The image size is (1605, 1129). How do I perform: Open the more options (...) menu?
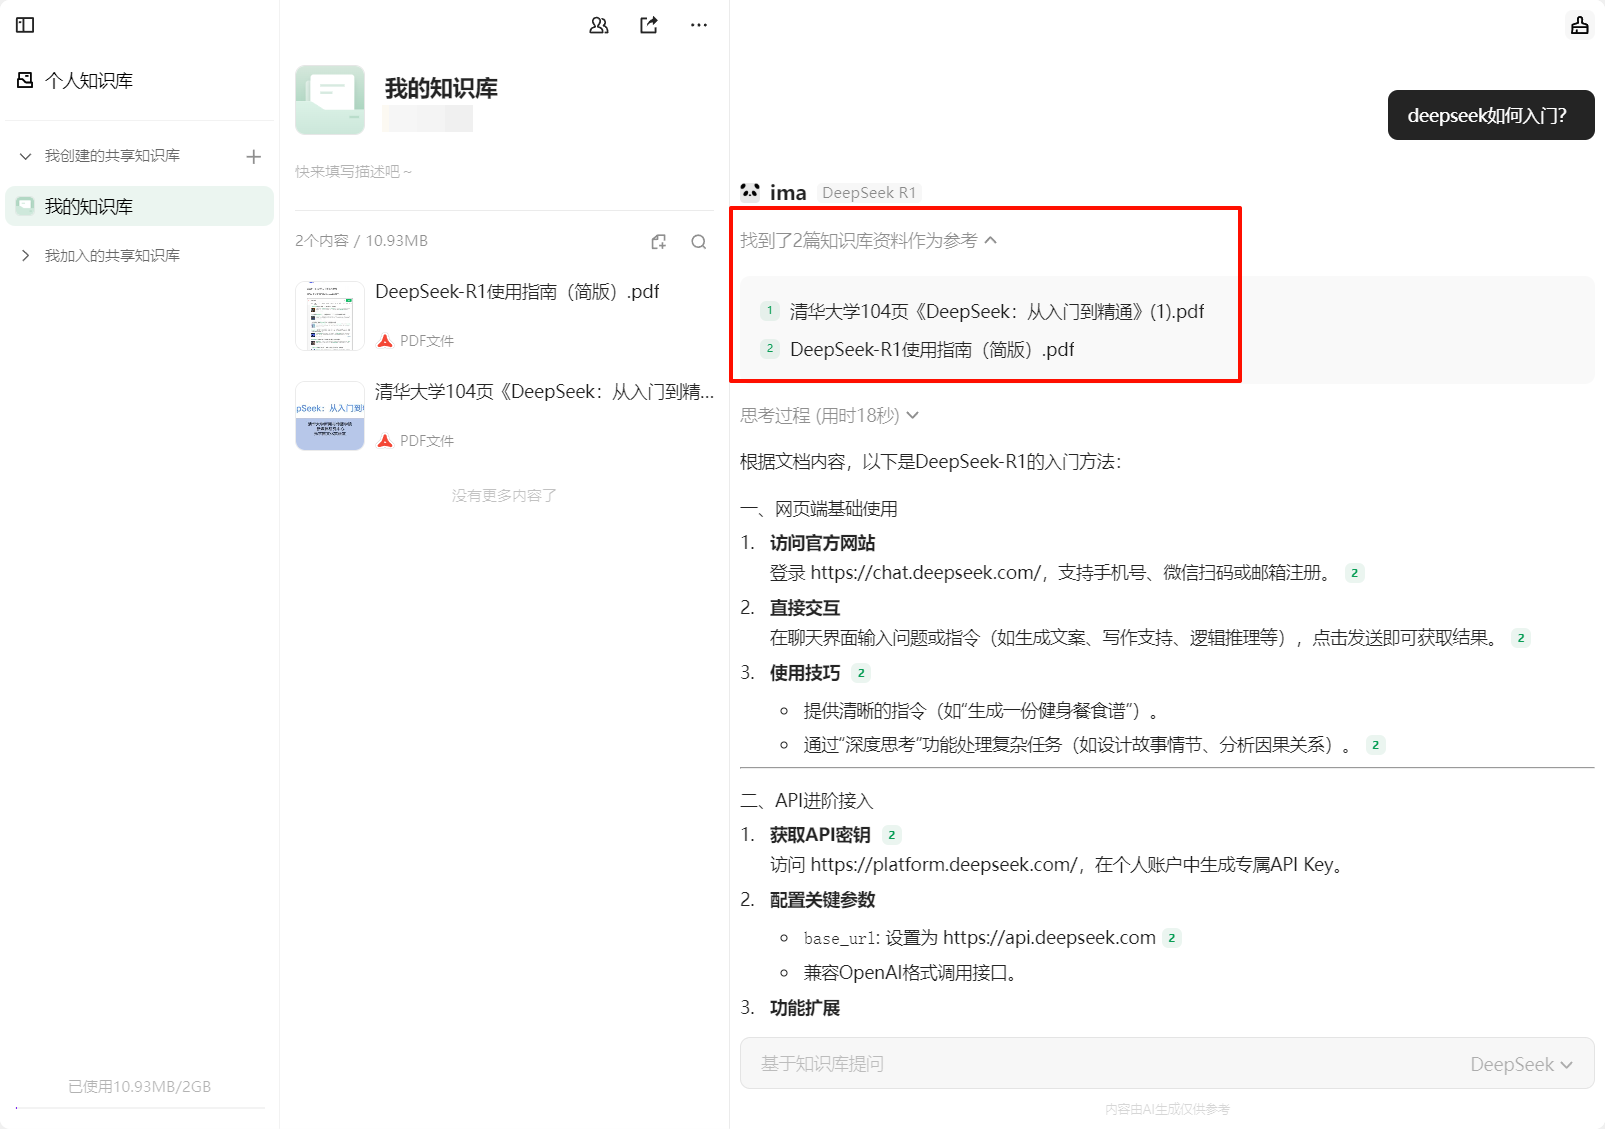pyautogui.click(x=698, y=25)
